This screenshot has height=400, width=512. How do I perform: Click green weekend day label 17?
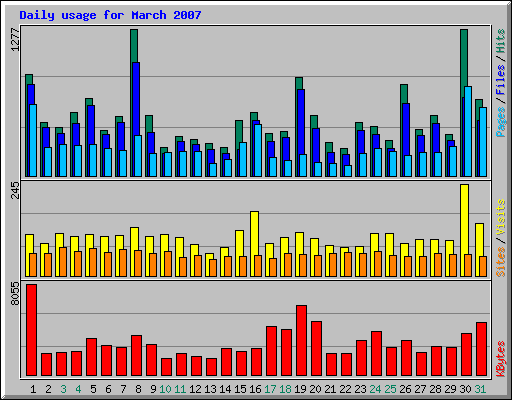click(270, 389)
